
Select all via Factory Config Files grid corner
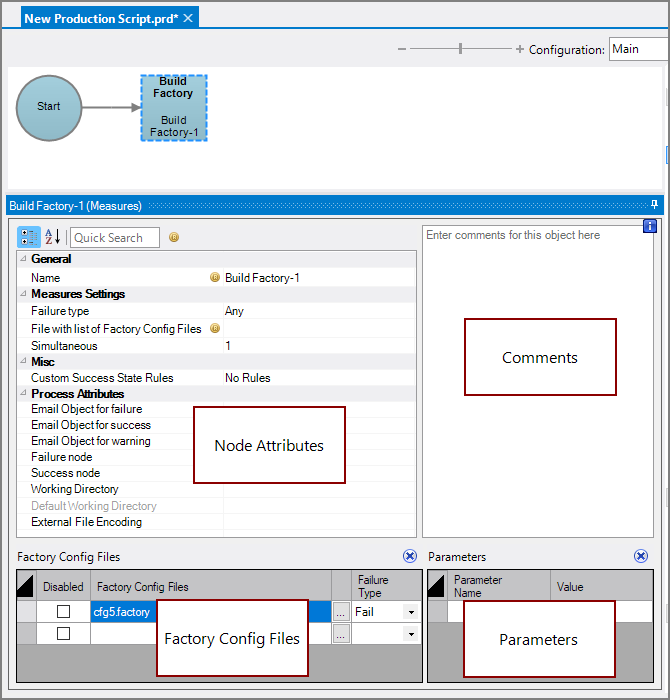pyautogui.click(x=26, y=586)
